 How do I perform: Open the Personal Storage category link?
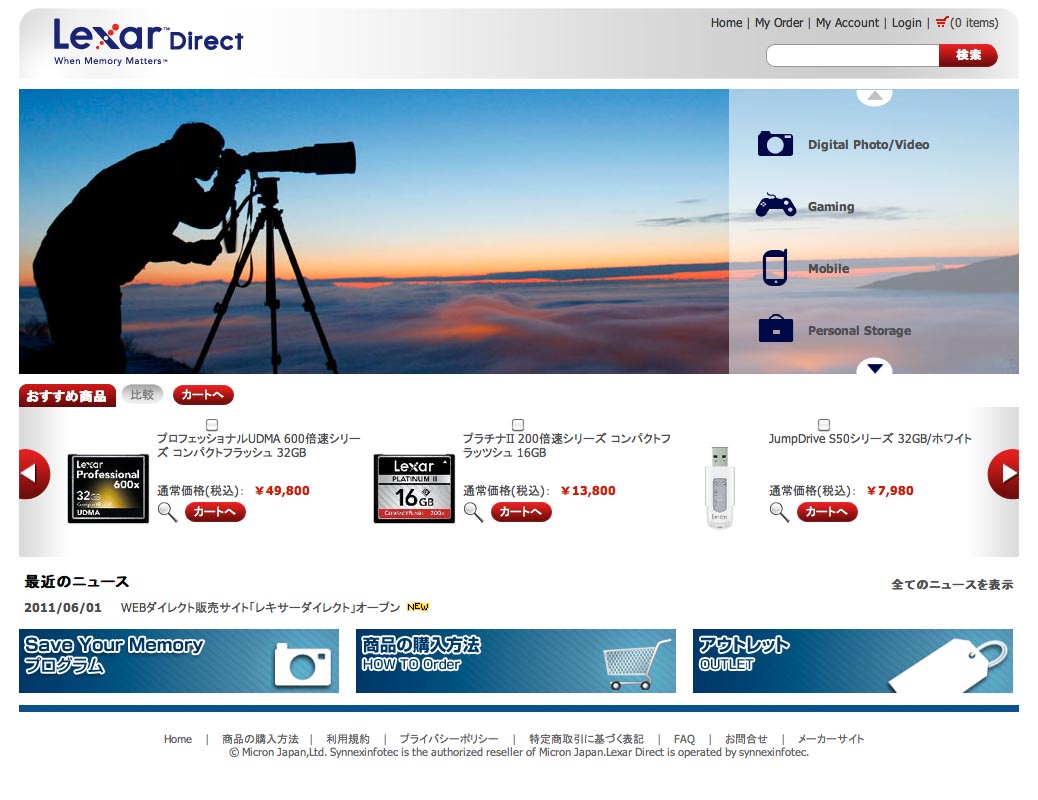pyautogui.click(x=859, y=330)
